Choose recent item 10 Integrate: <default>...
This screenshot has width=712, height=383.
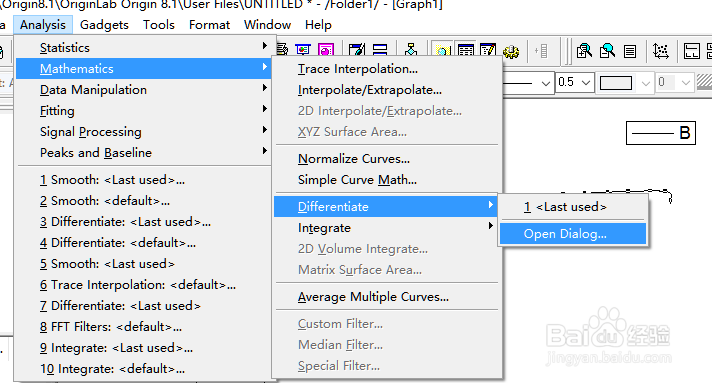pos(143,368)
